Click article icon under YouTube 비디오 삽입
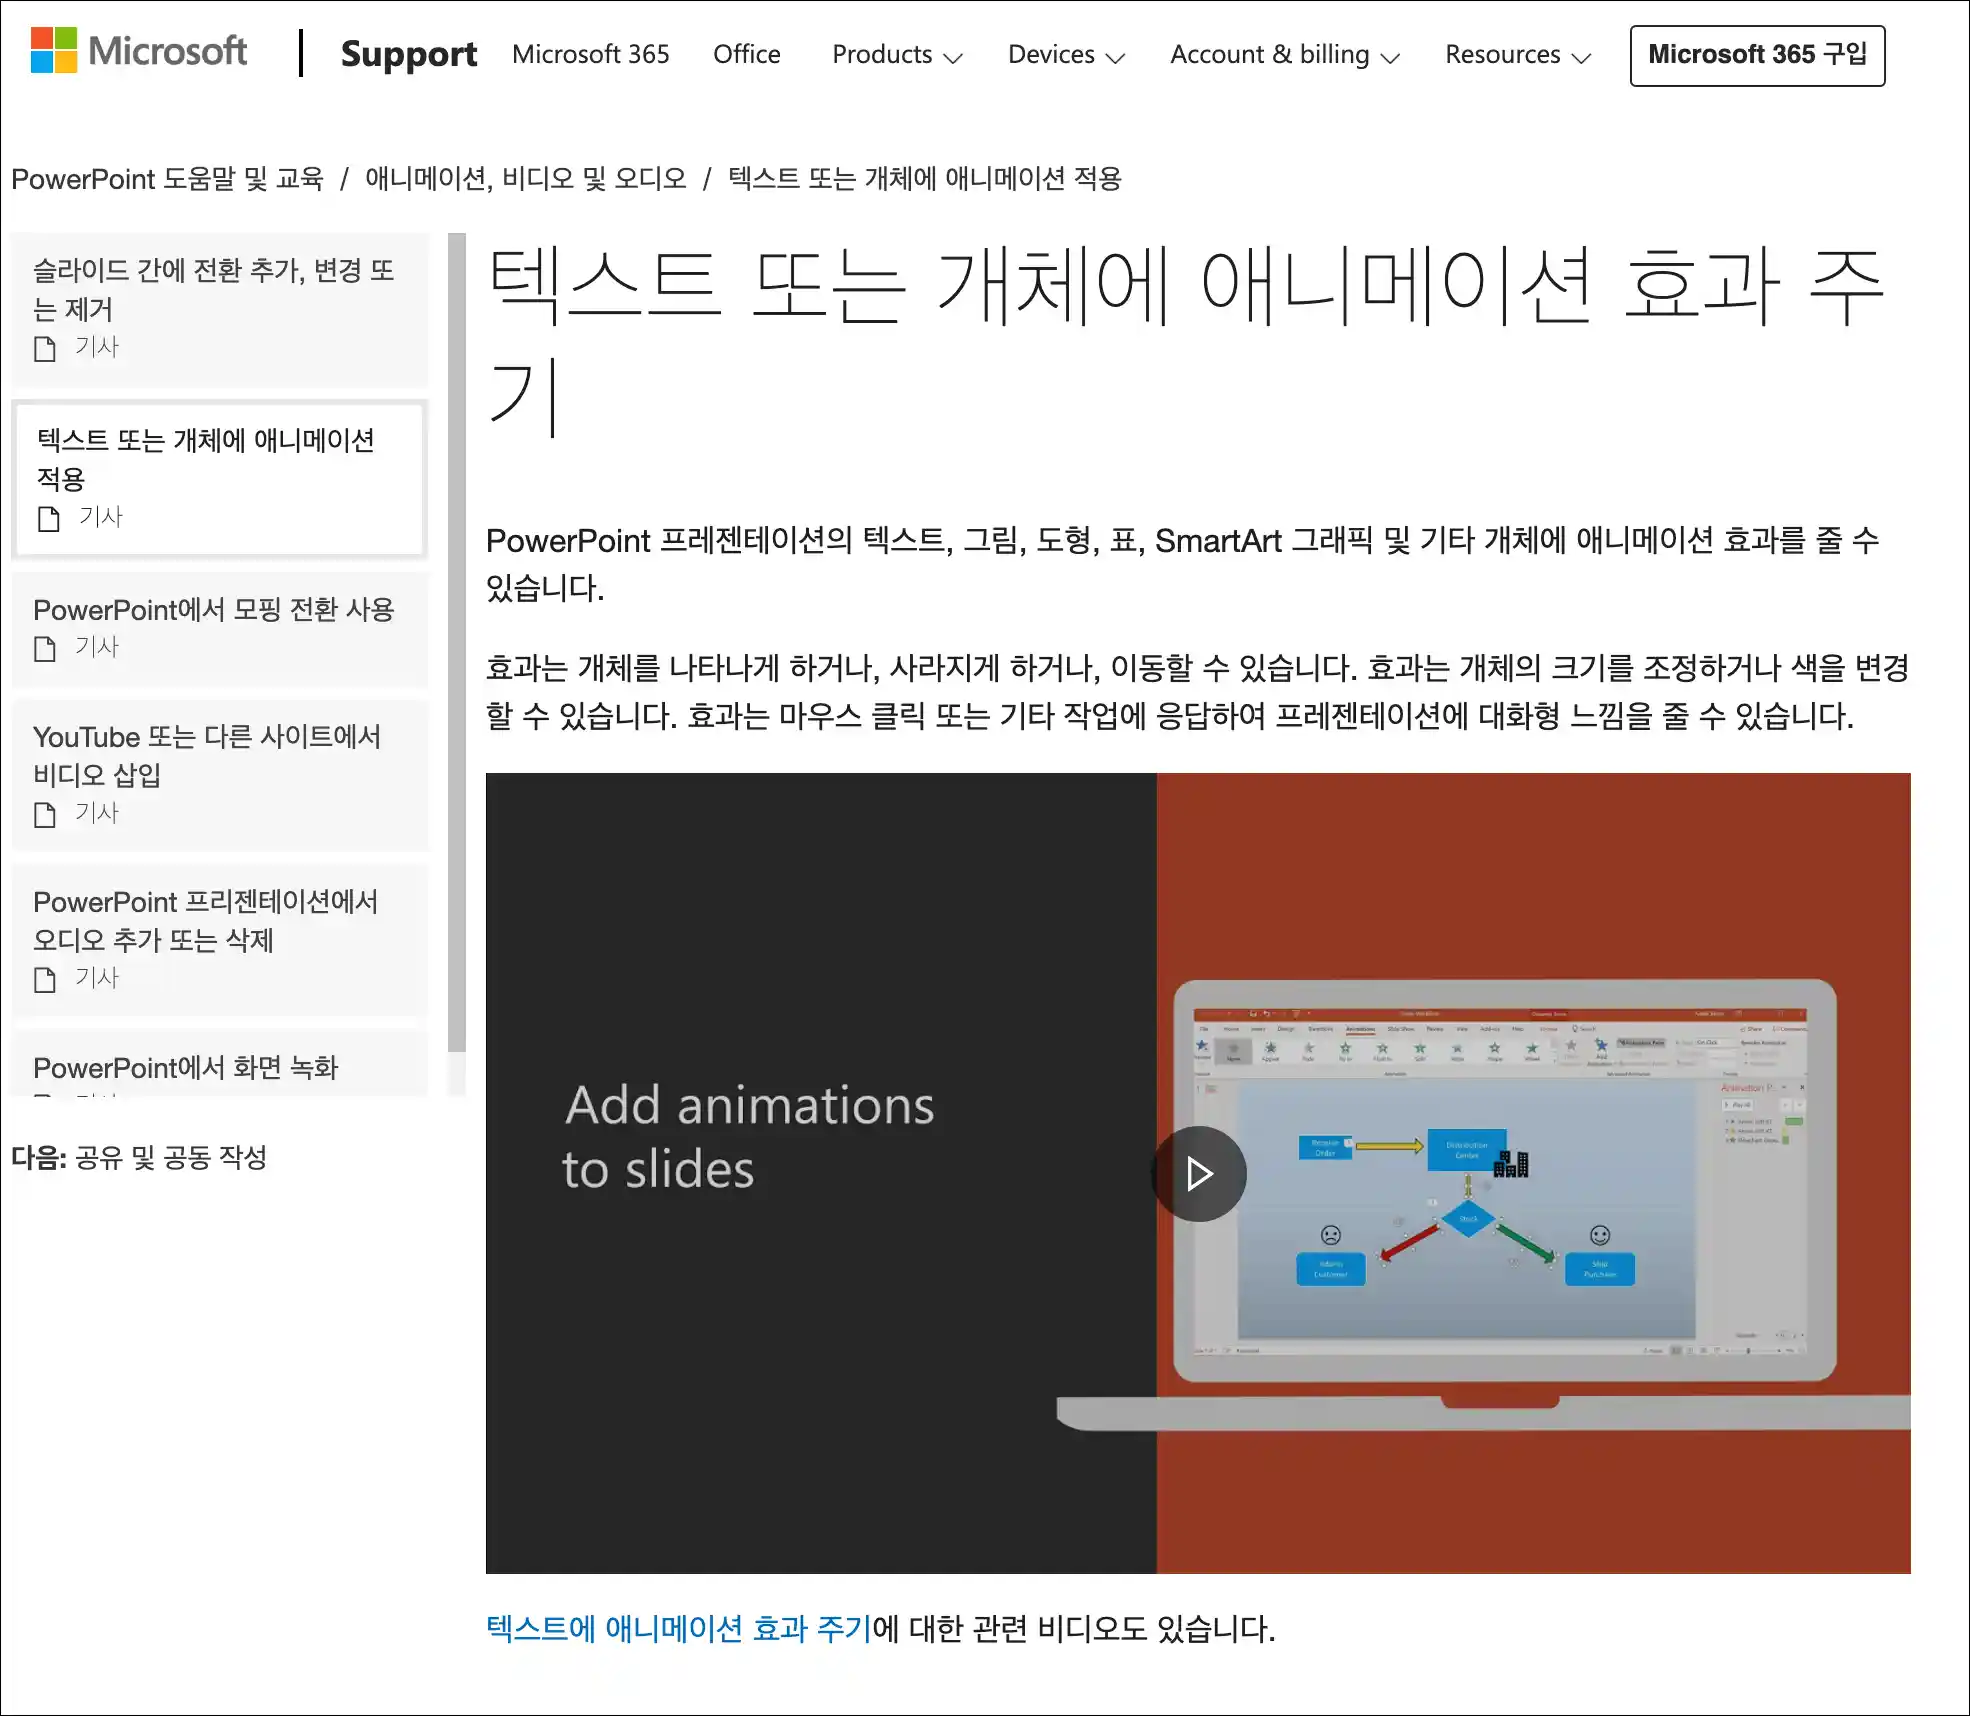This screenshot has height=1716, width=1970. pos(45,815)
